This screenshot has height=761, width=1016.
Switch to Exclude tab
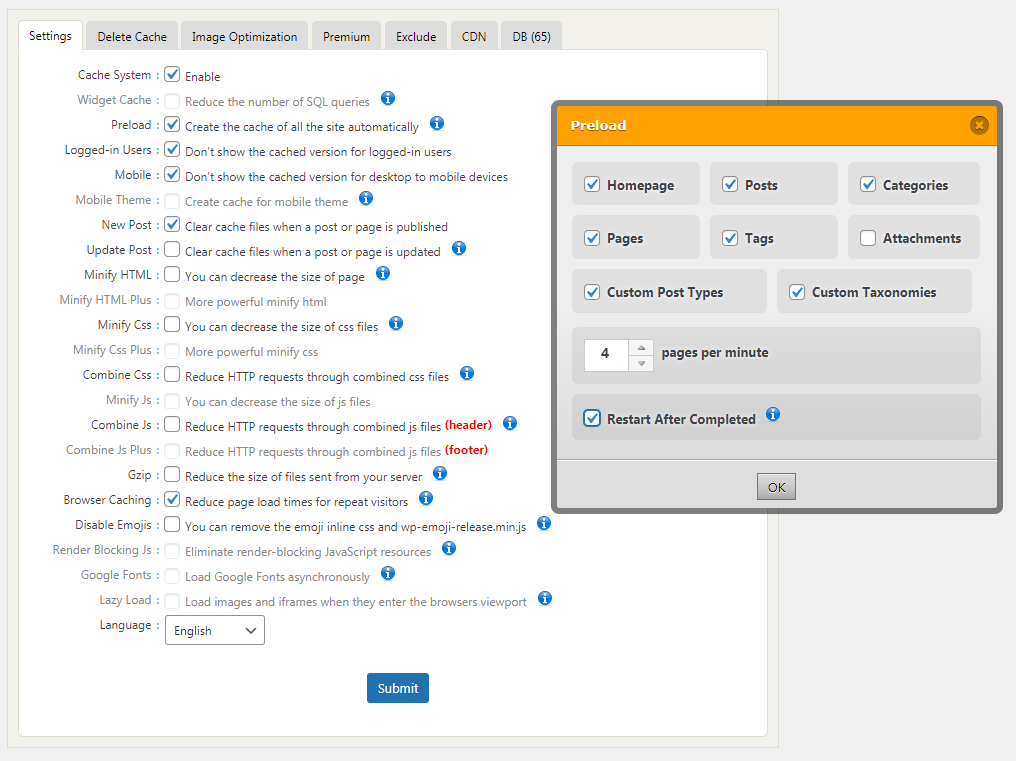click(x=416, y=36)
